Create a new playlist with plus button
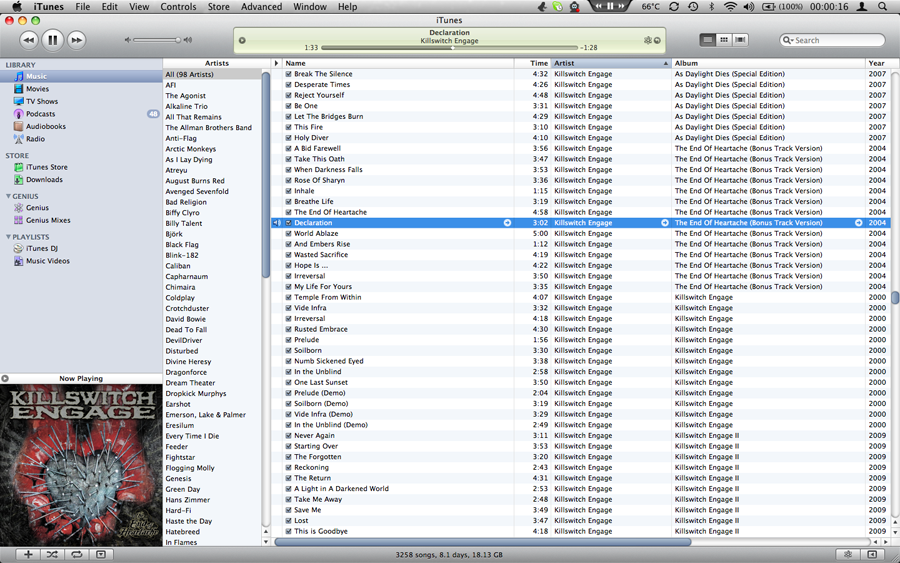The width and height of the screenshot is (900, 563). pyautogui.click(x=28, y=554)
